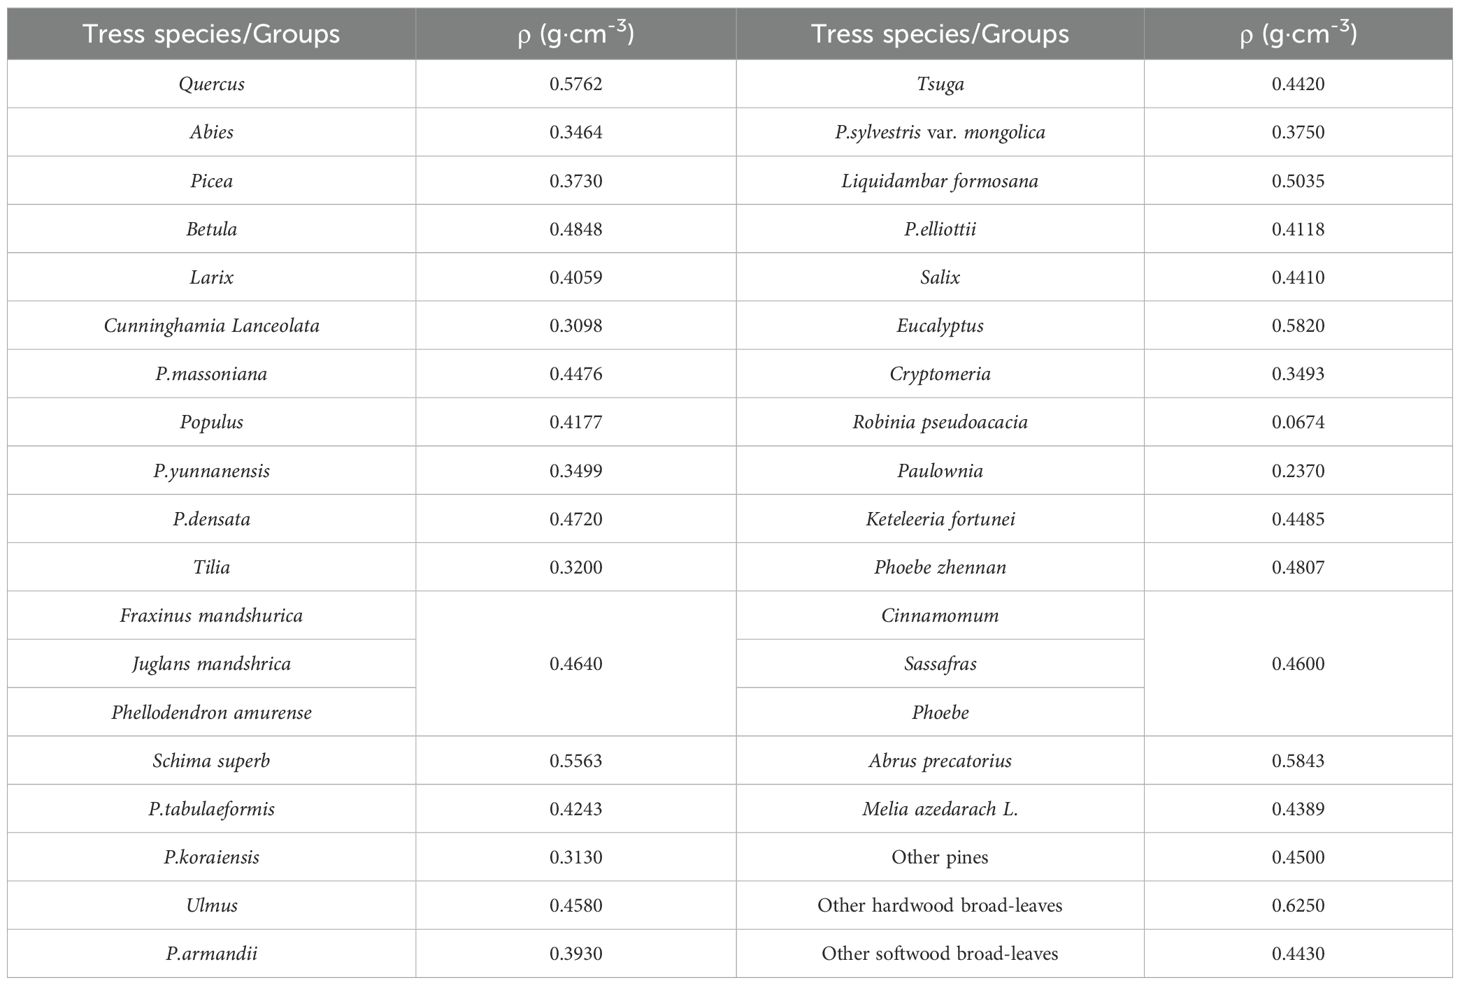
Task: Click the merged 0.4600 value cell
Action: 1297,664
